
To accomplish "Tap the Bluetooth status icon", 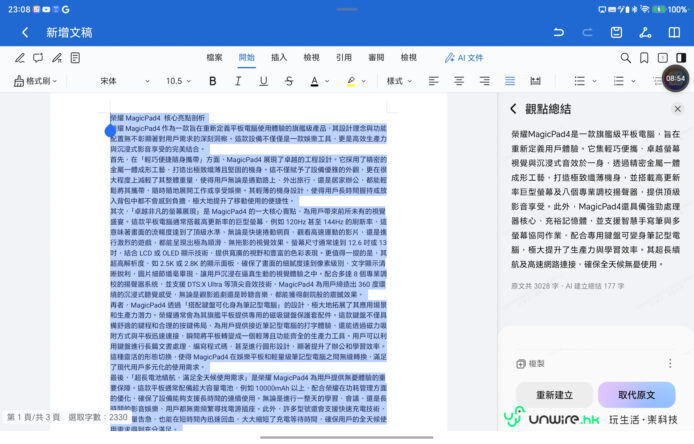I will click(x=634, y=9).
